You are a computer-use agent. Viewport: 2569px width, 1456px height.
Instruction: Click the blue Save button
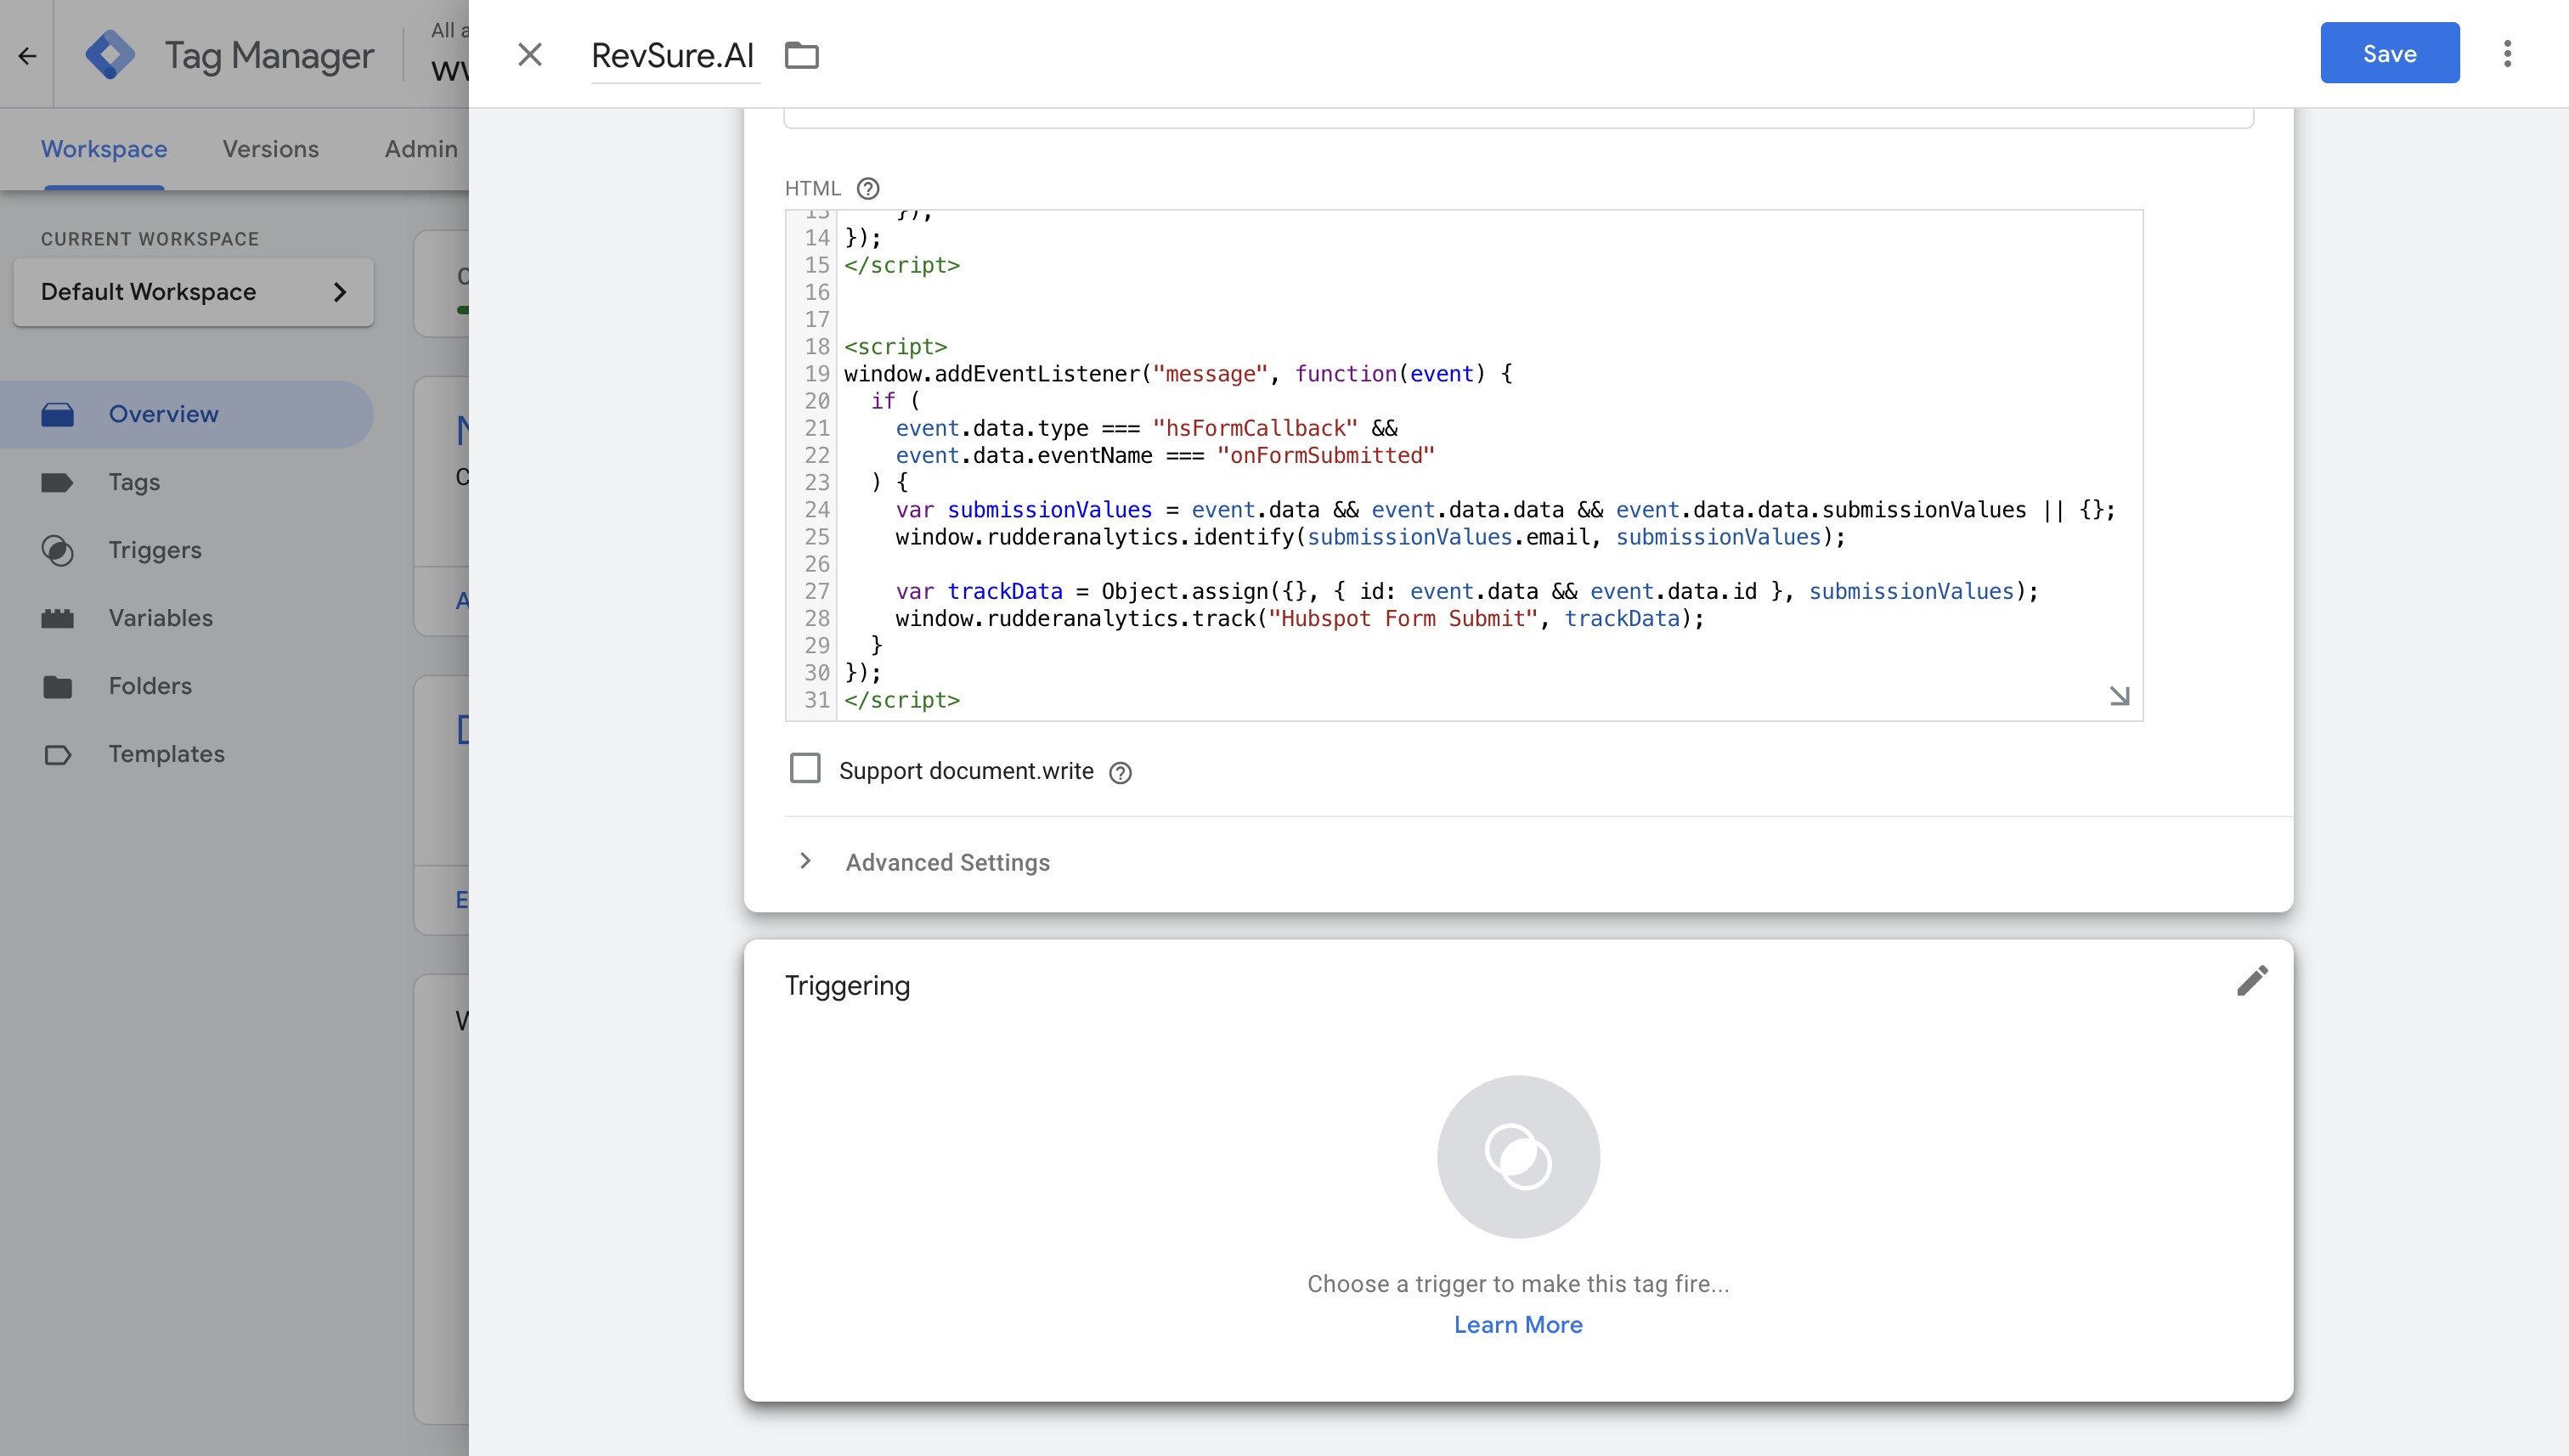(x=2389, y=54)
